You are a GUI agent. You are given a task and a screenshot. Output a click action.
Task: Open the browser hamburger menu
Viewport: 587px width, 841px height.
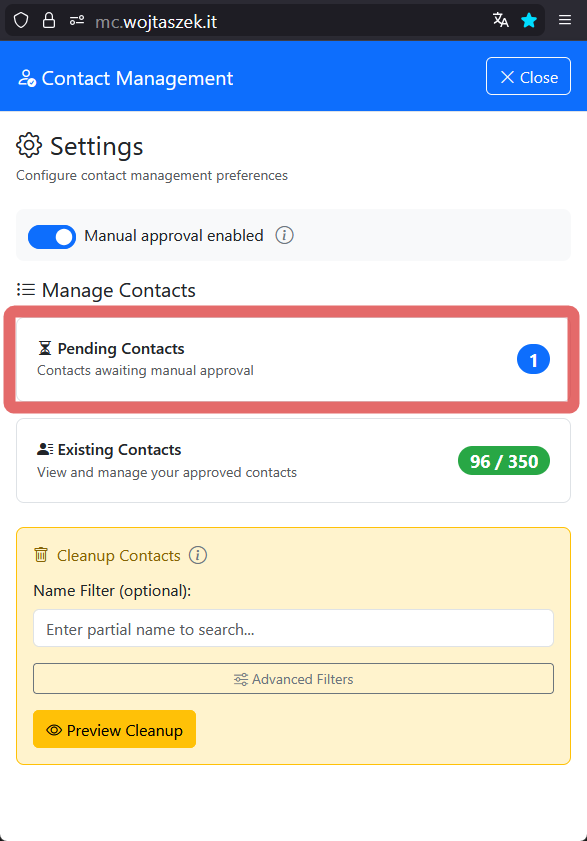564,19
